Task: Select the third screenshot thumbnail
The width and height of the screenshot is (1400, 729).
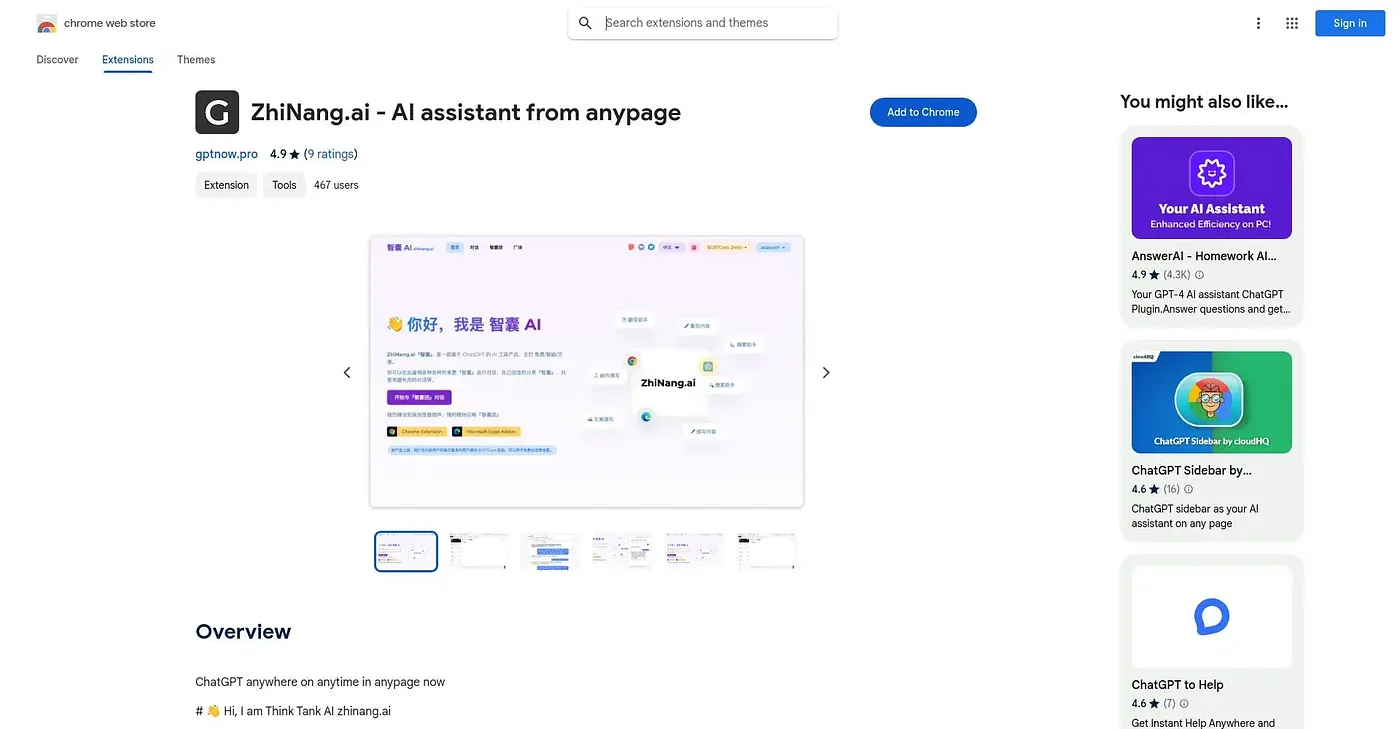Action: coord(550,551)
